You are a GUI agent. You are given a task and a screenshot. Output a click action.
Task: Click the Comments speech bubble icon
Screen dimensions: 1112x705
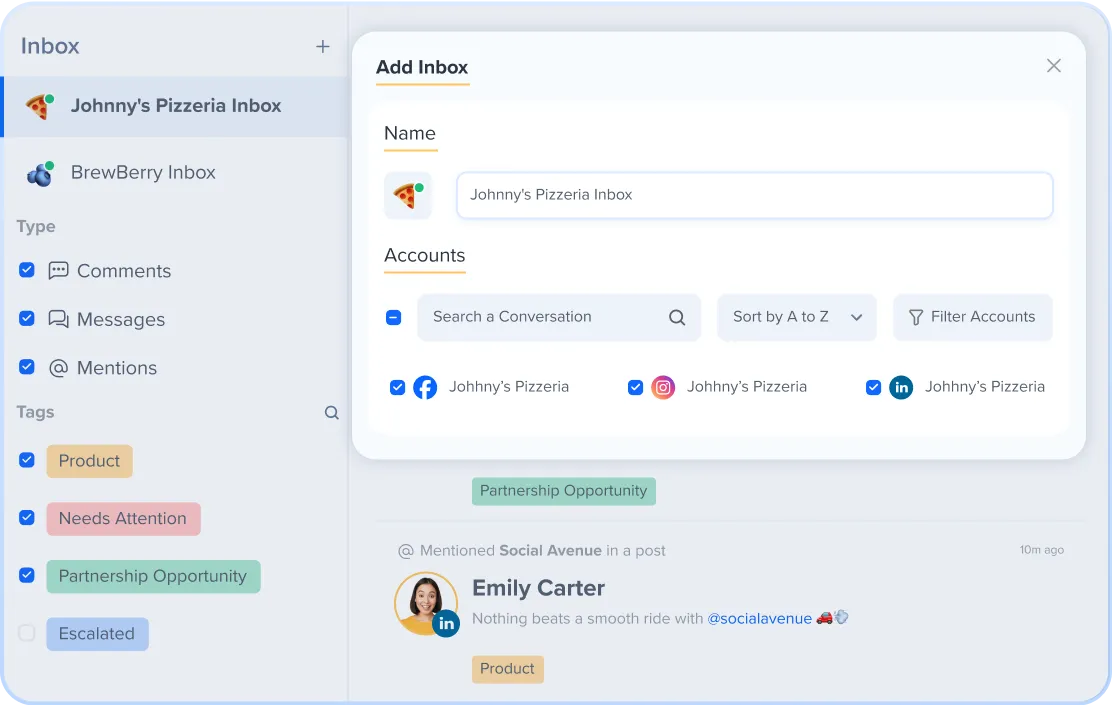tap(58, 270)
